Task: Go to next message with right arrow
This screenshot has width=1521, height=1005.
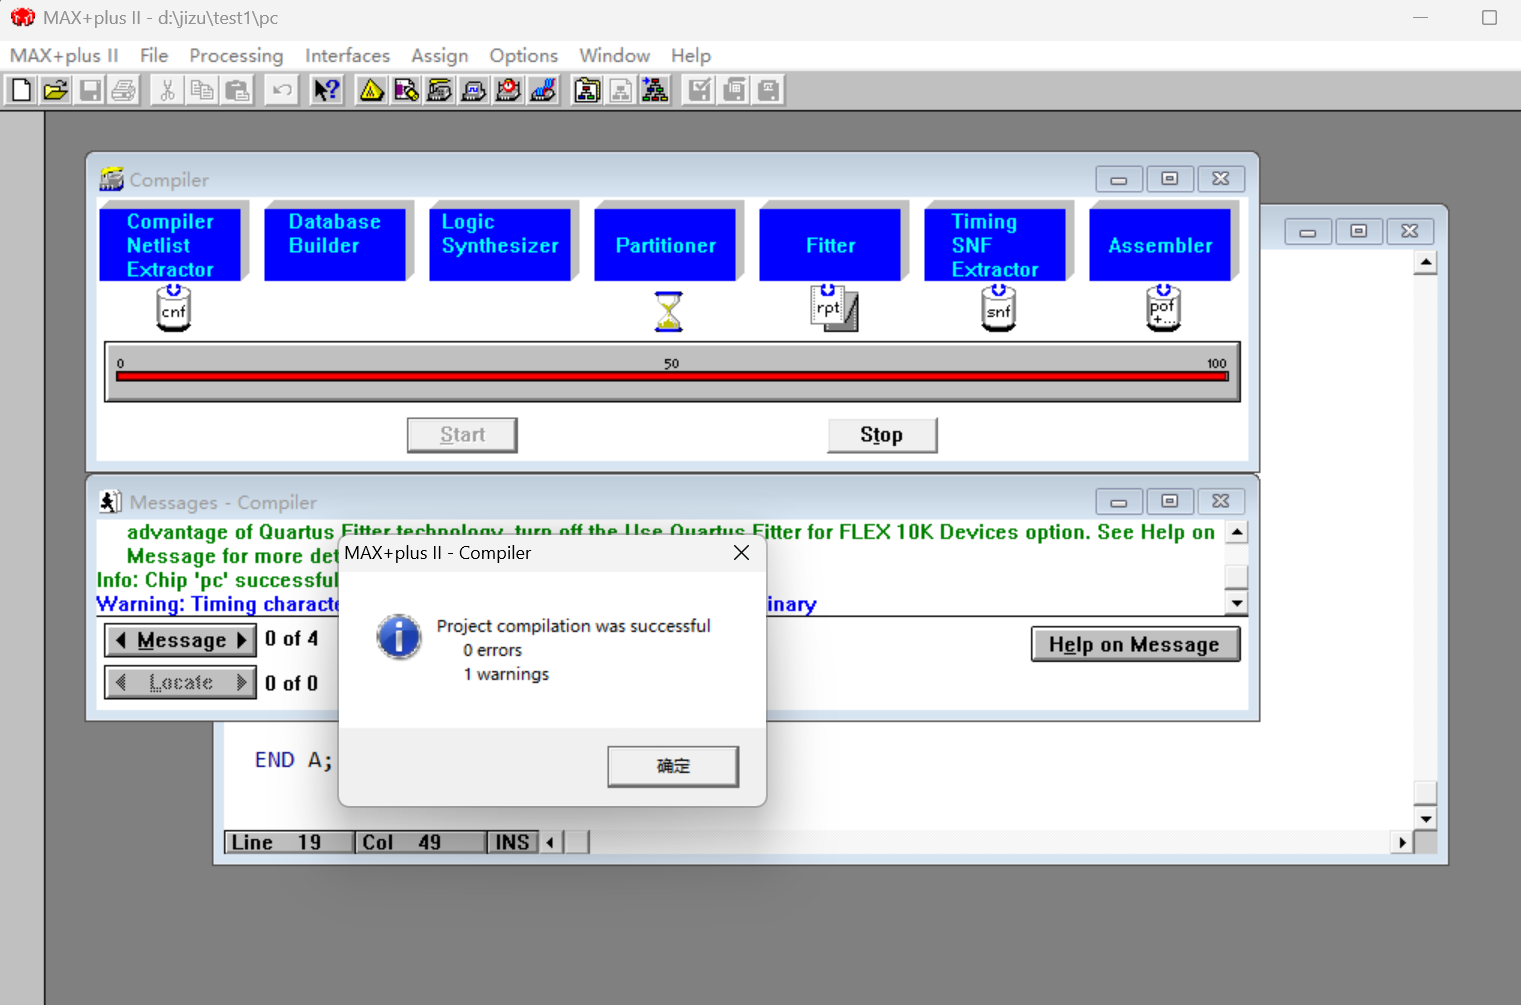Action: tap(242, 640)
